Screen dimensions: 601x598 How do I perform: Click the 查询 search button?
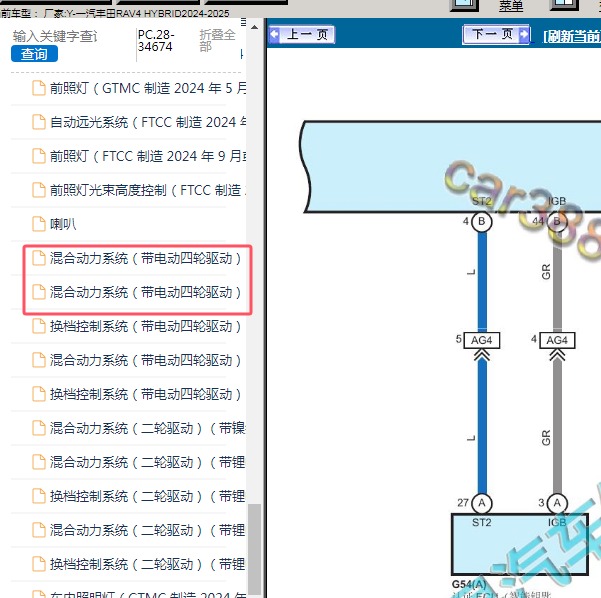(x=34, y=54)
